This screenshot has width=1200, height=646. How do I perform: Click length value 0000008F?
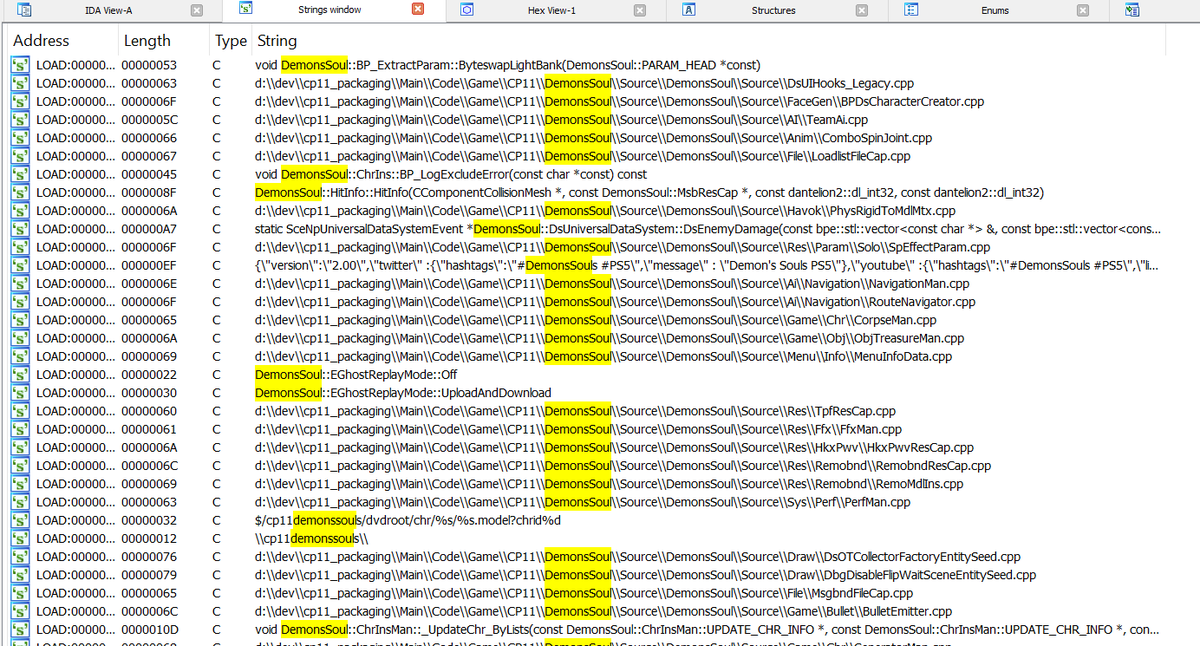[x=149, y=192]
